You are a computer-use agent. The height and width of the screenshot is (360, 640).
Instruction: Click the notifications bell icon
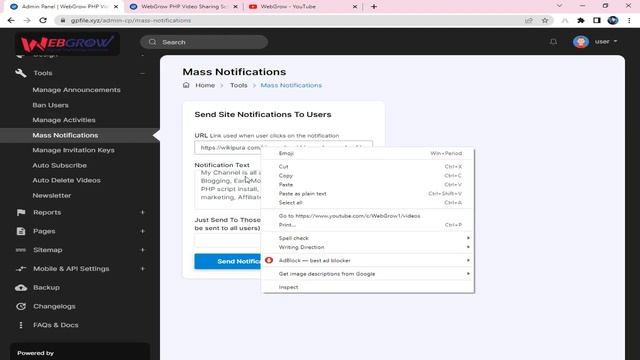point(553,42)
